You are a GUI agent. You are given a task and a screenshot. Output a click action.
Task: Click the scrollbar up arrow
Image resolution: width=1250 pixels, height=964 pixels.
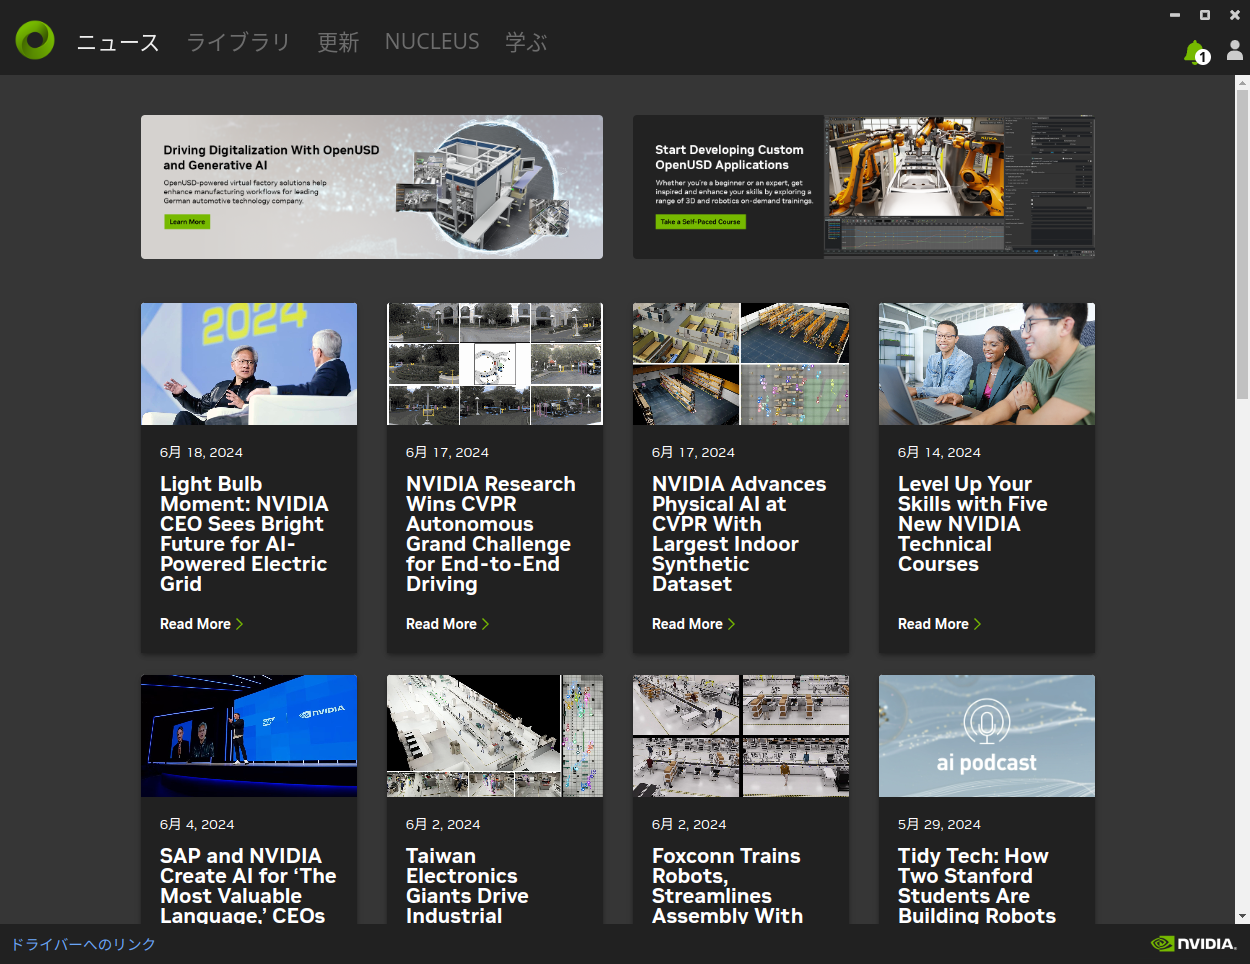pos(1242,81)
